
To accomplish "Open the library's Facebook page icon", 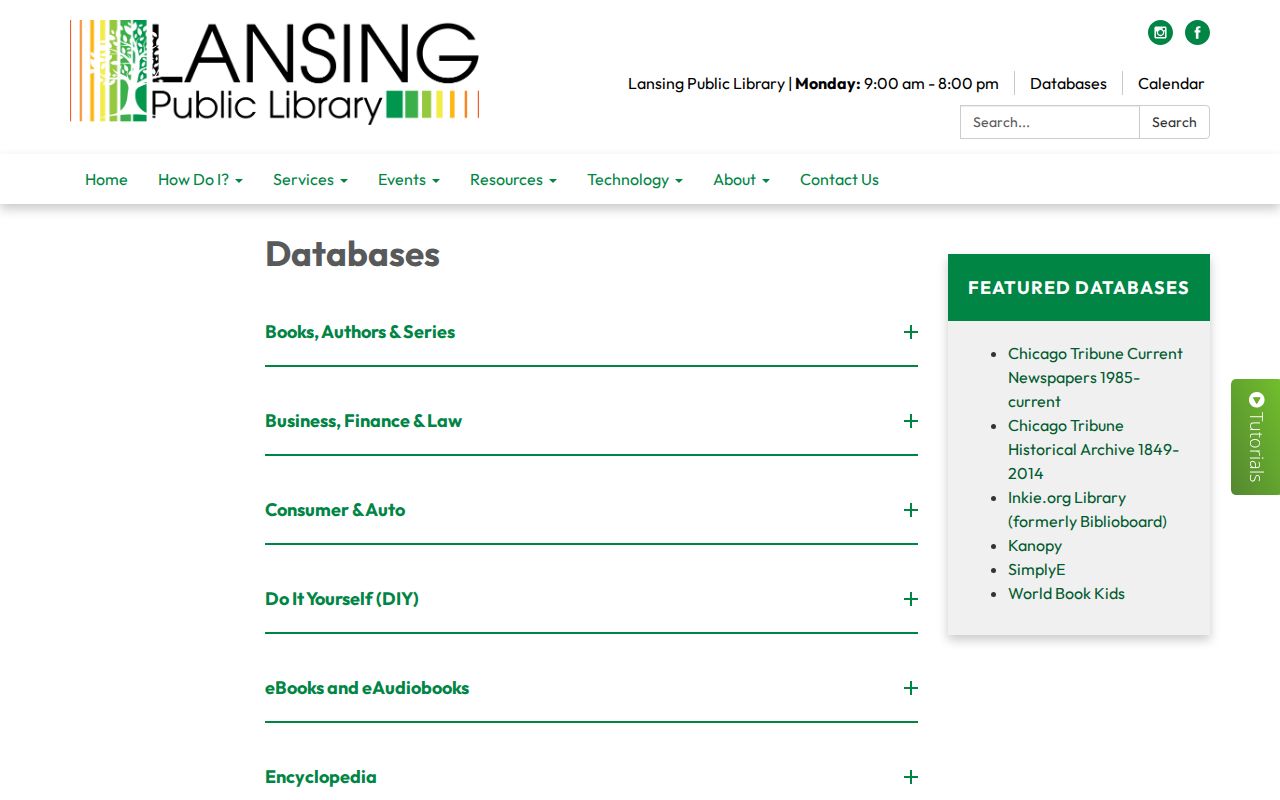I will (1197, 33).
